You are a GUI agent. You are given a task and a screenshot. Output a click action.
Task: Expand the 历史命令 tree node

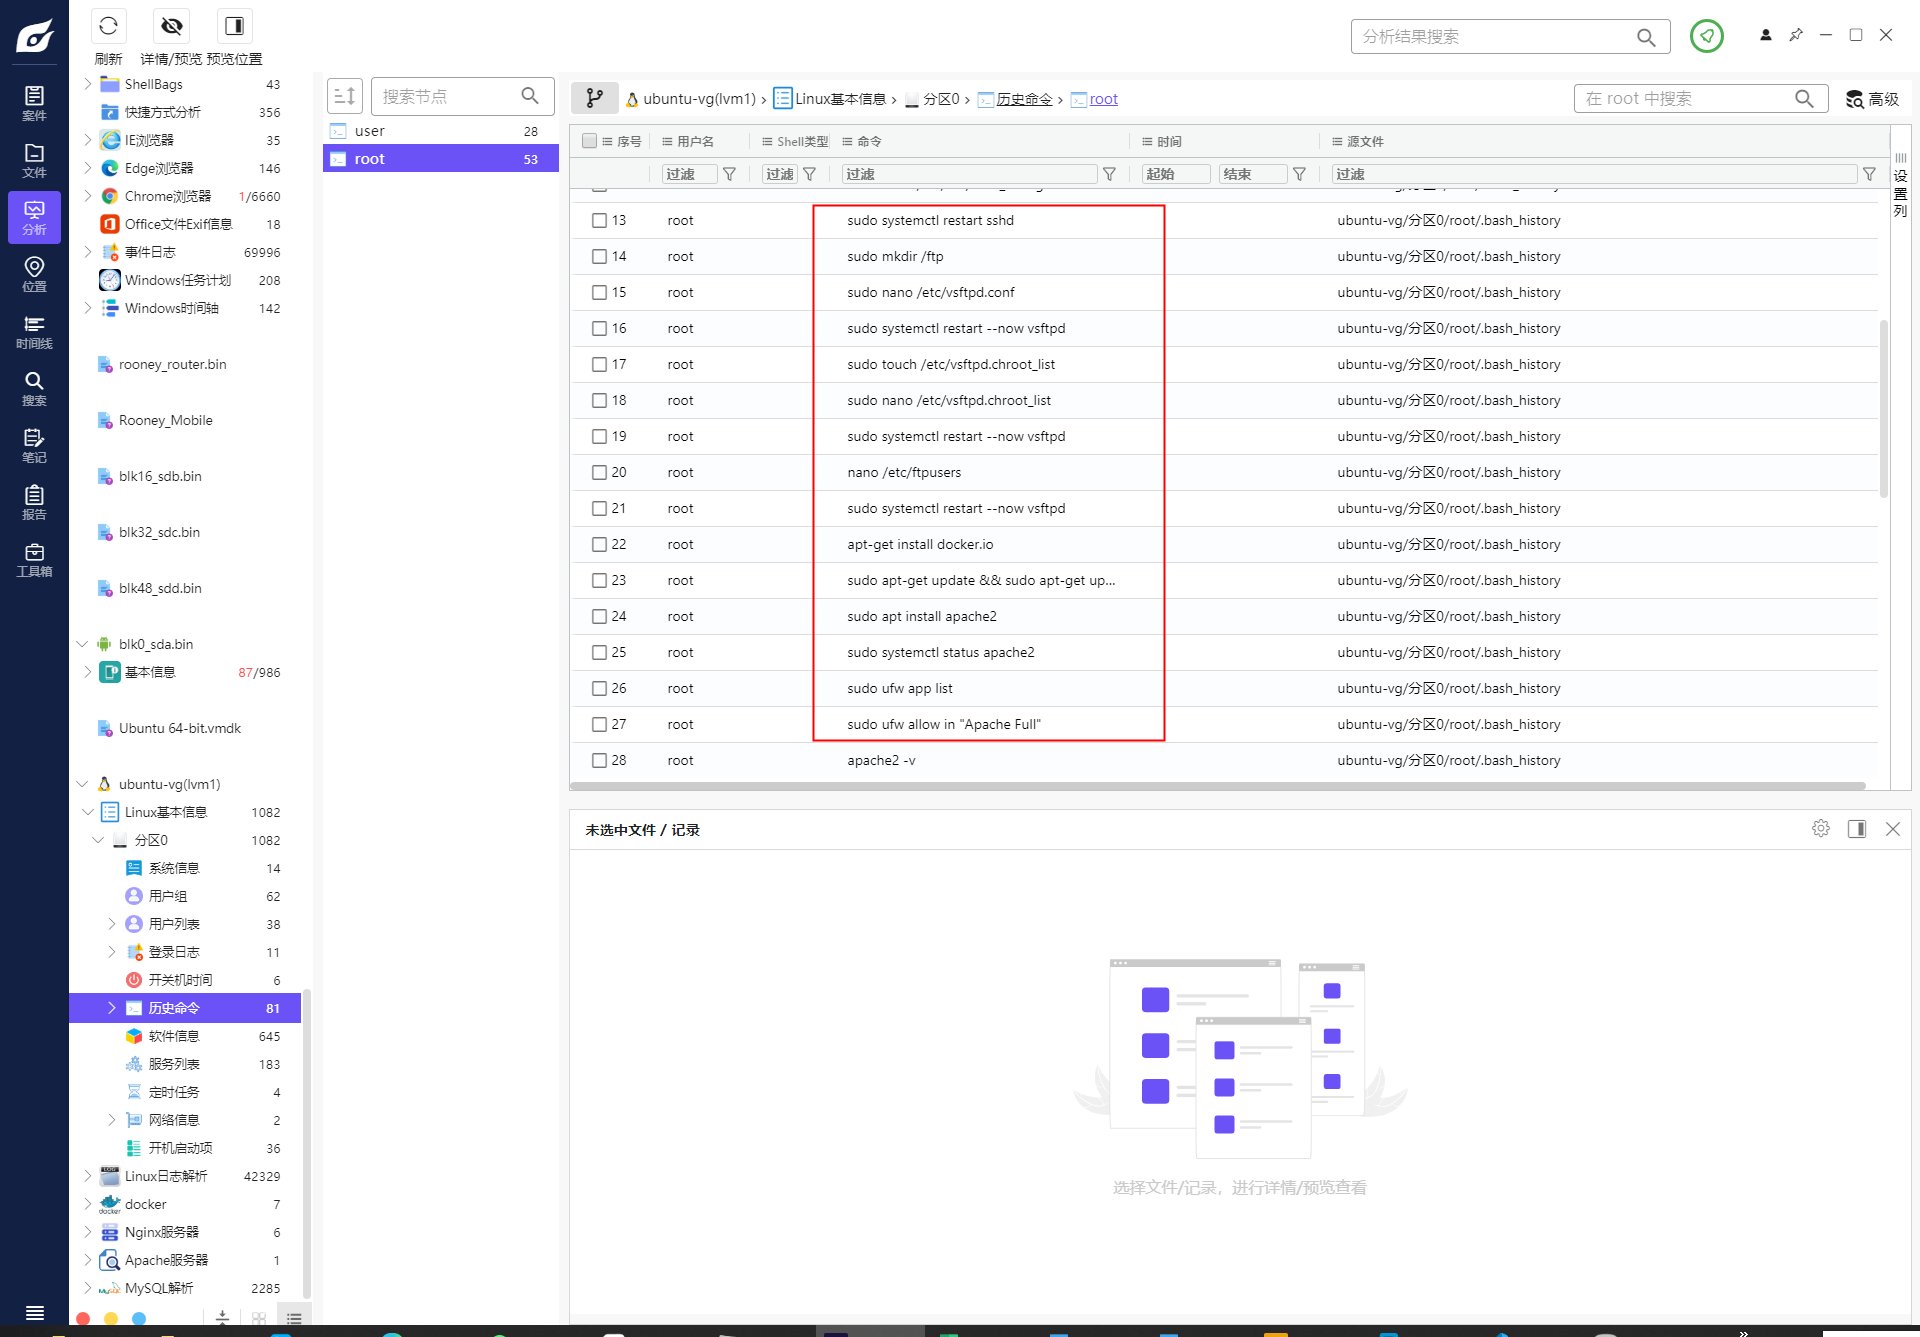[111, 1008]
